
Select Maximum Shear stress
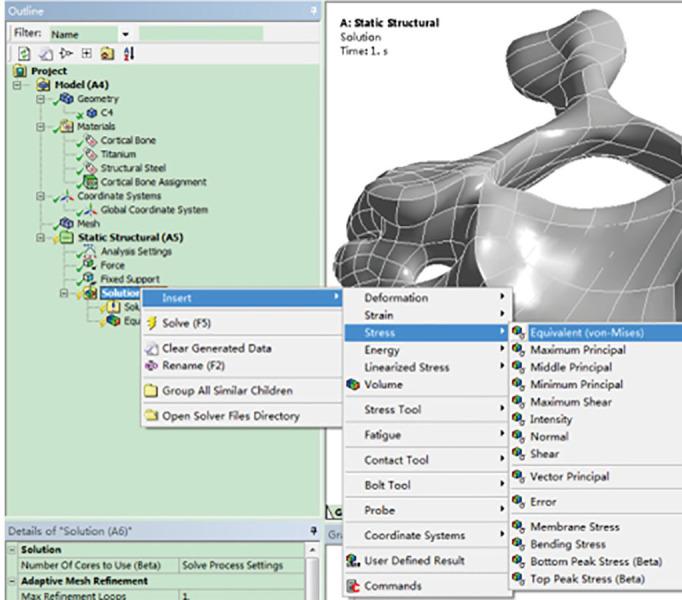coord(597,402)
